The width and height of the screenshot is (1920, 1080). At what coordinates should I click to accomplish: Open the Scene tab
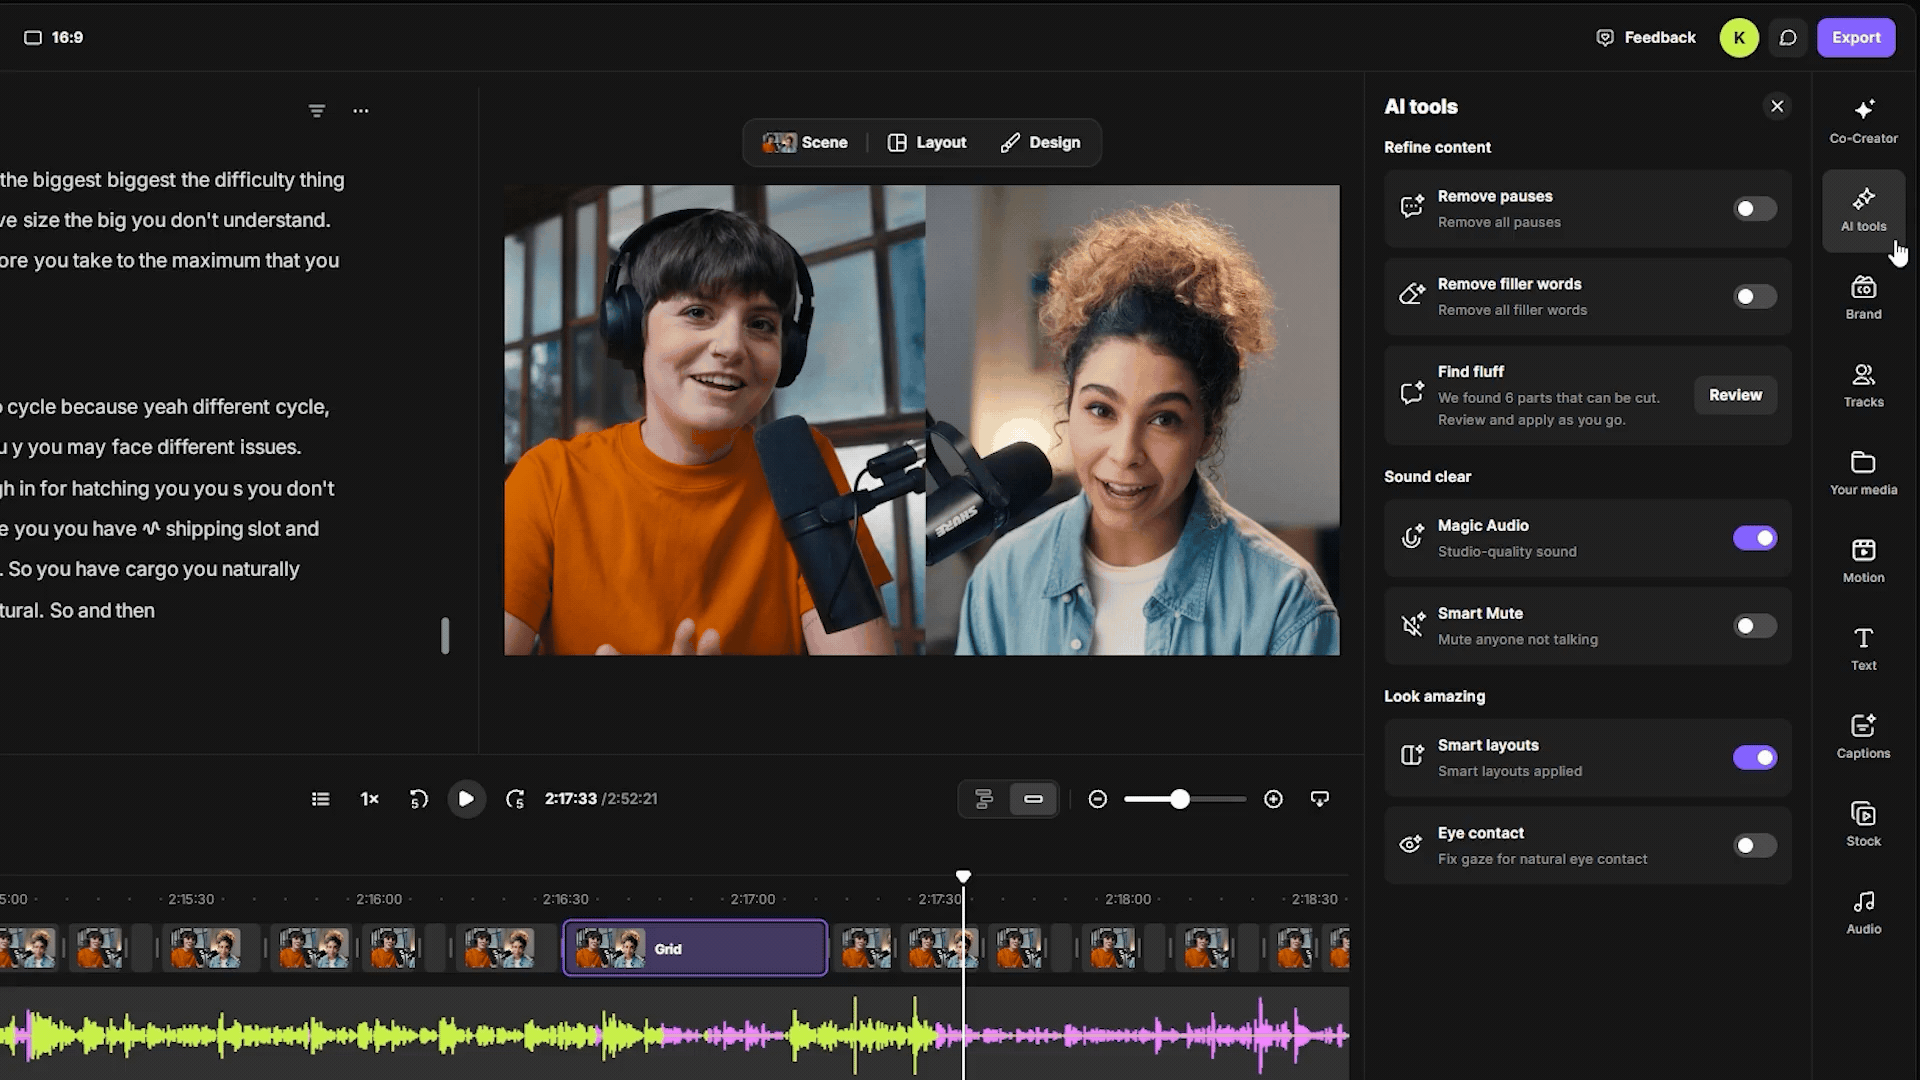tap(805, 143)
